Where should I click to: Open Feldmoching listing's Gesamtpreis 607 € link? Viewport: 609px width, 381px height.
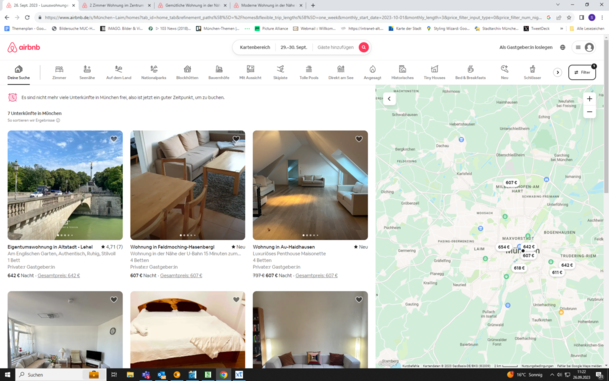click(181, 275)
